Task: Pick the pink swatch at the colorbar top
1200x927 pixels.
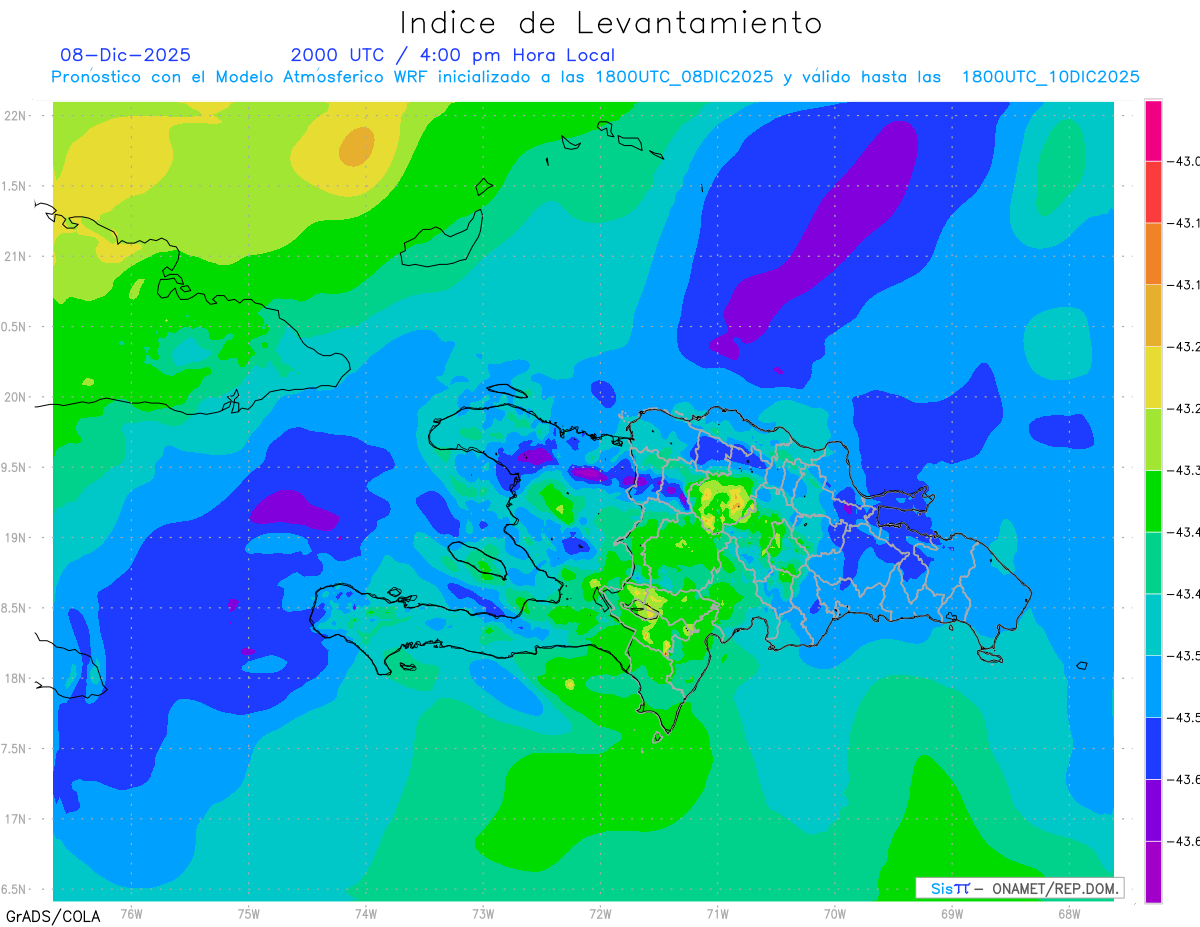Action: pyautogui.click(x=1153, y=130)
